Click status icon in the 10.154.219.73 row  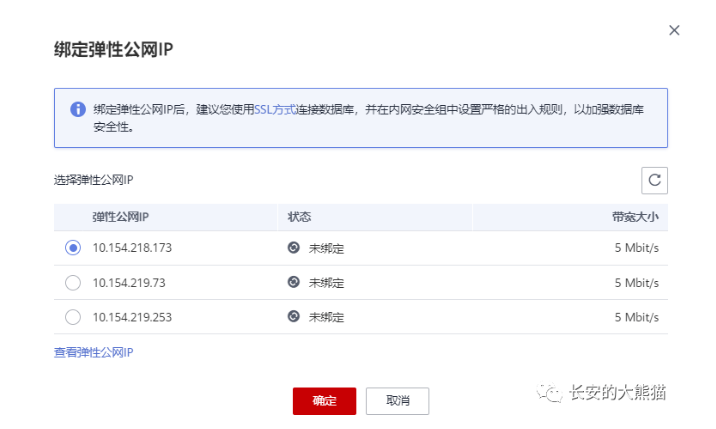(294, 282)
